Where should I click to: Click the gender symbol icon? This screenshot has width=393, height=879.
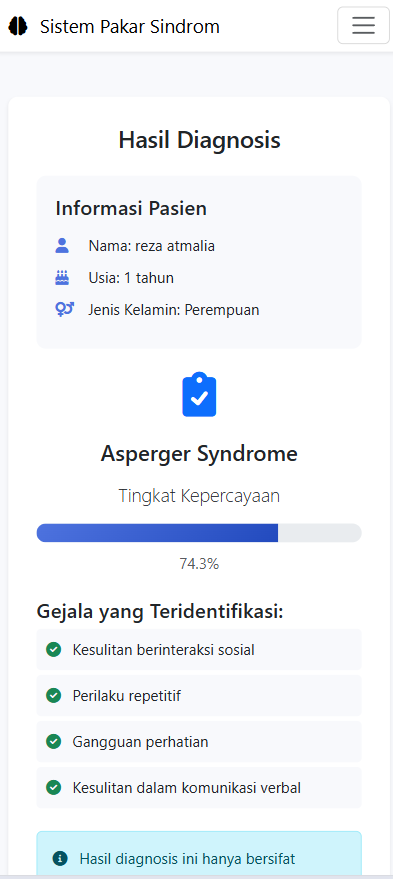pyautogui.click(x=64, y=309)
